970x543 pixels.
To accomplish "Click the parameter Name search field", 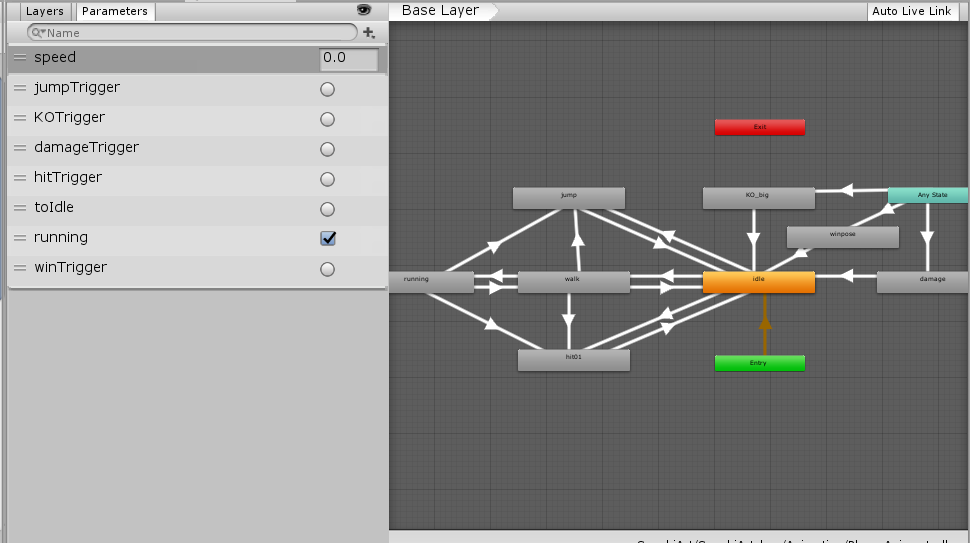I will tap(195, 33).
